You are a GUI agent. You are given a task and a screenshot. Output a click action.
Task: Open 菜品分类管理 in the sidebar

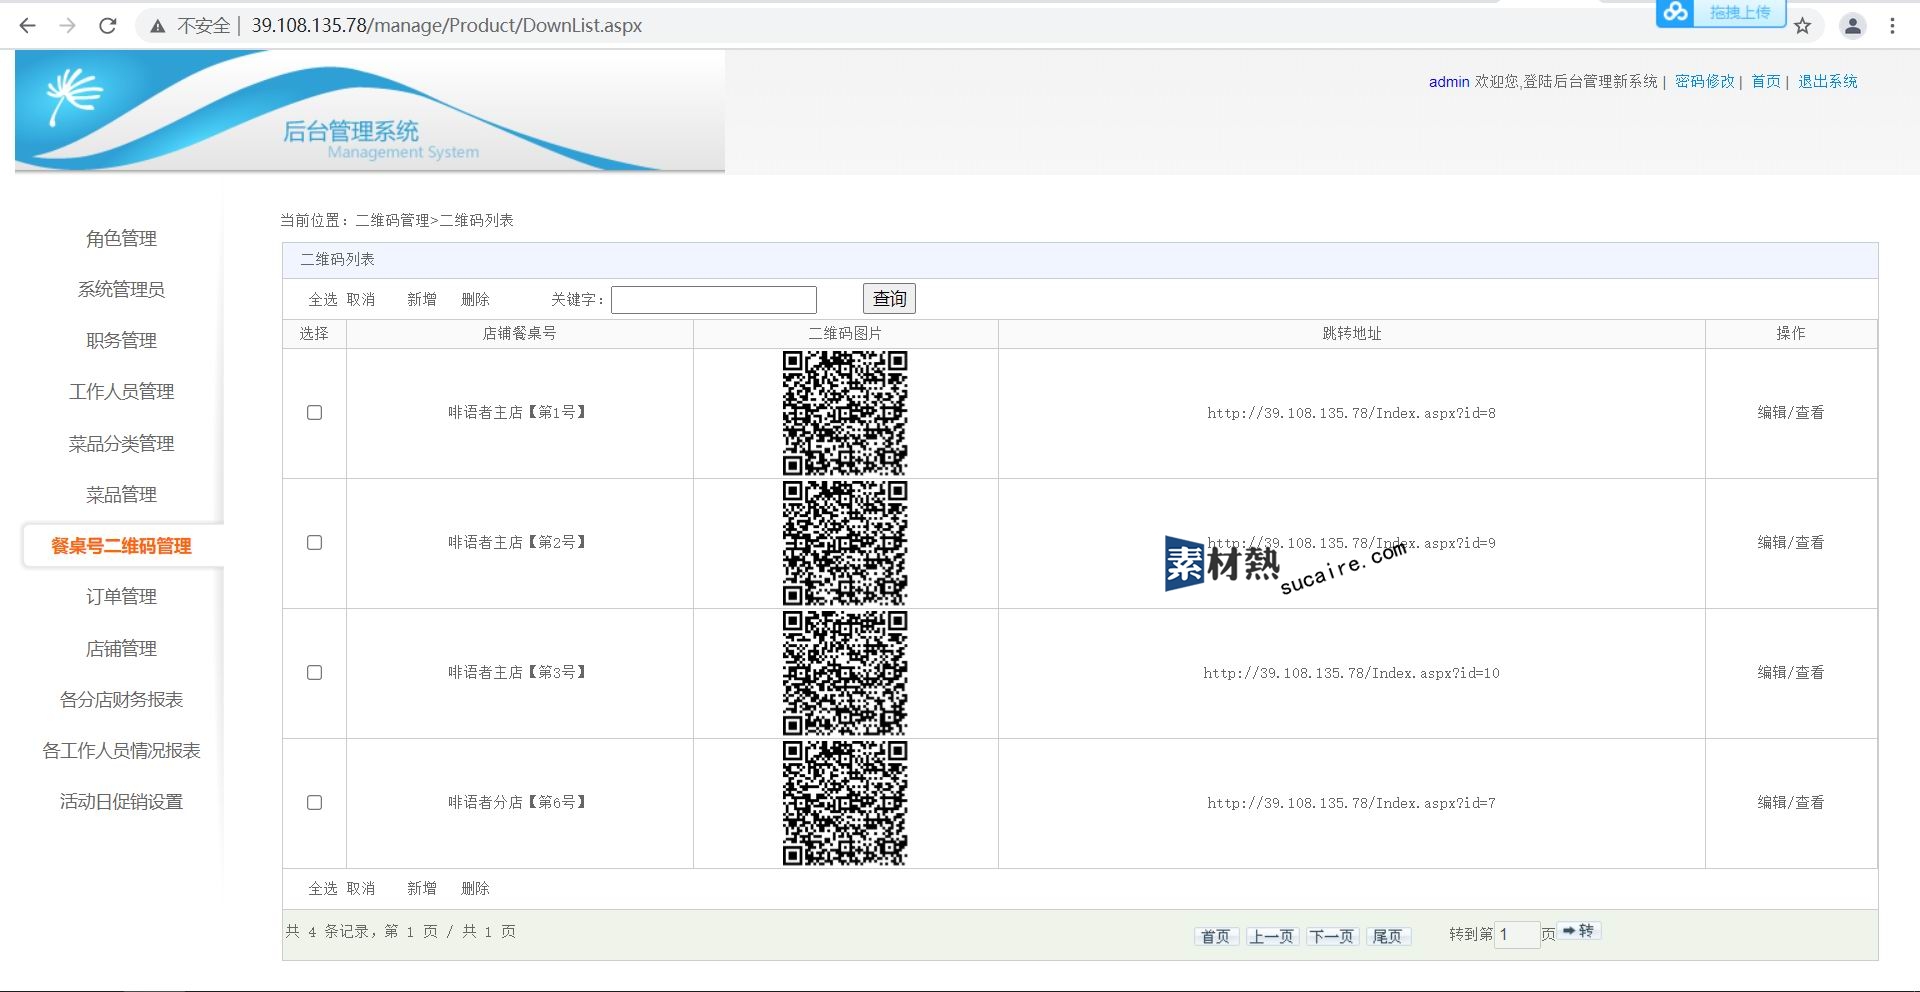121,443
